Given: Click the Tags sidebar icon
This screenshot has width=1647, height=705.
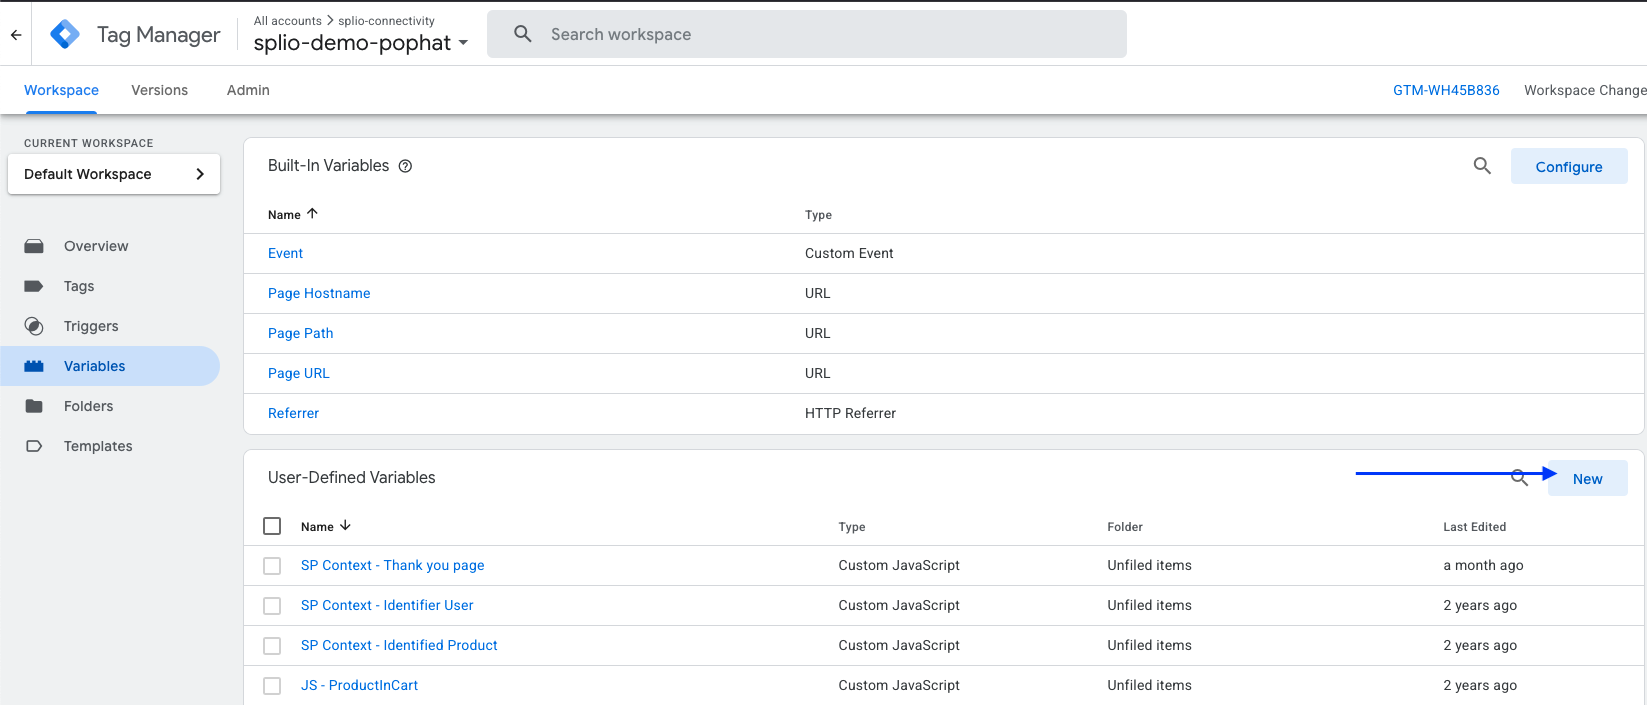Looking at the screenshot, I should [34, 286].
